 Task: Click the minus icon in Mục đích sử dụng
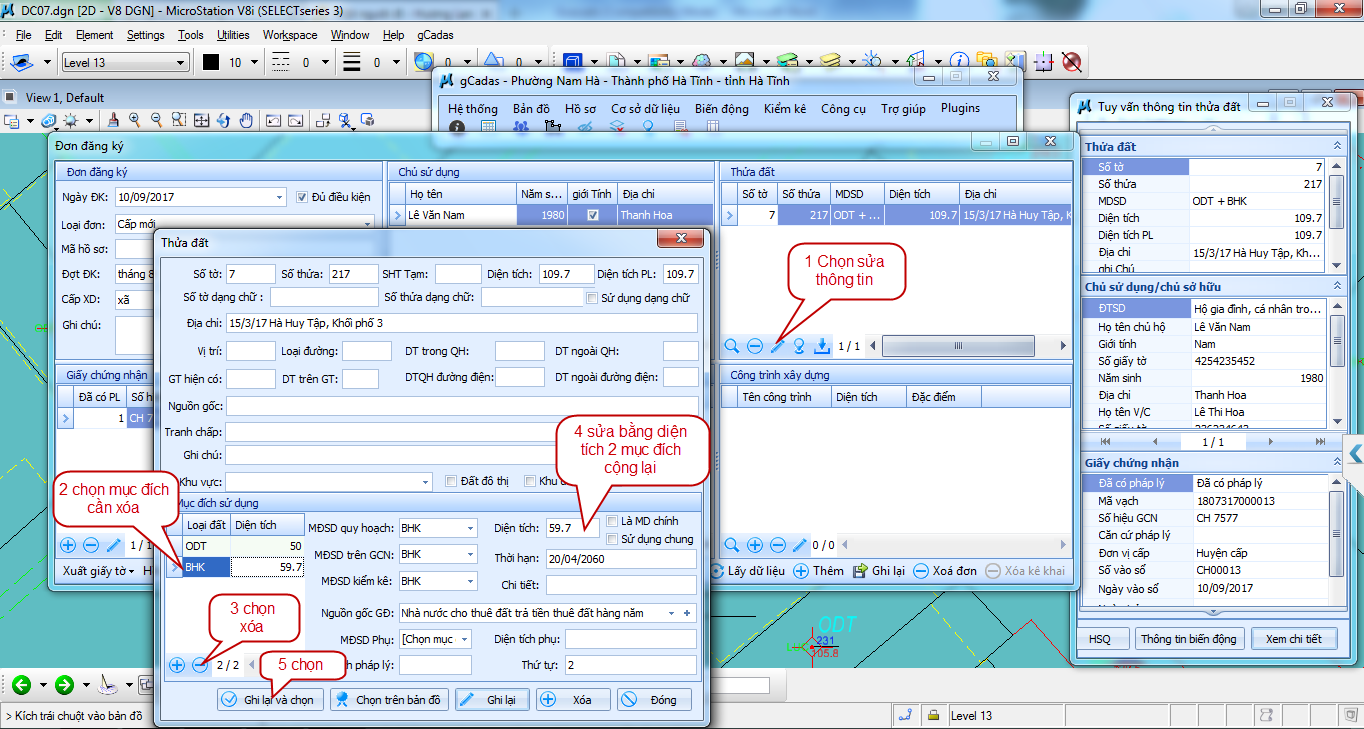(x=200, y=665)
